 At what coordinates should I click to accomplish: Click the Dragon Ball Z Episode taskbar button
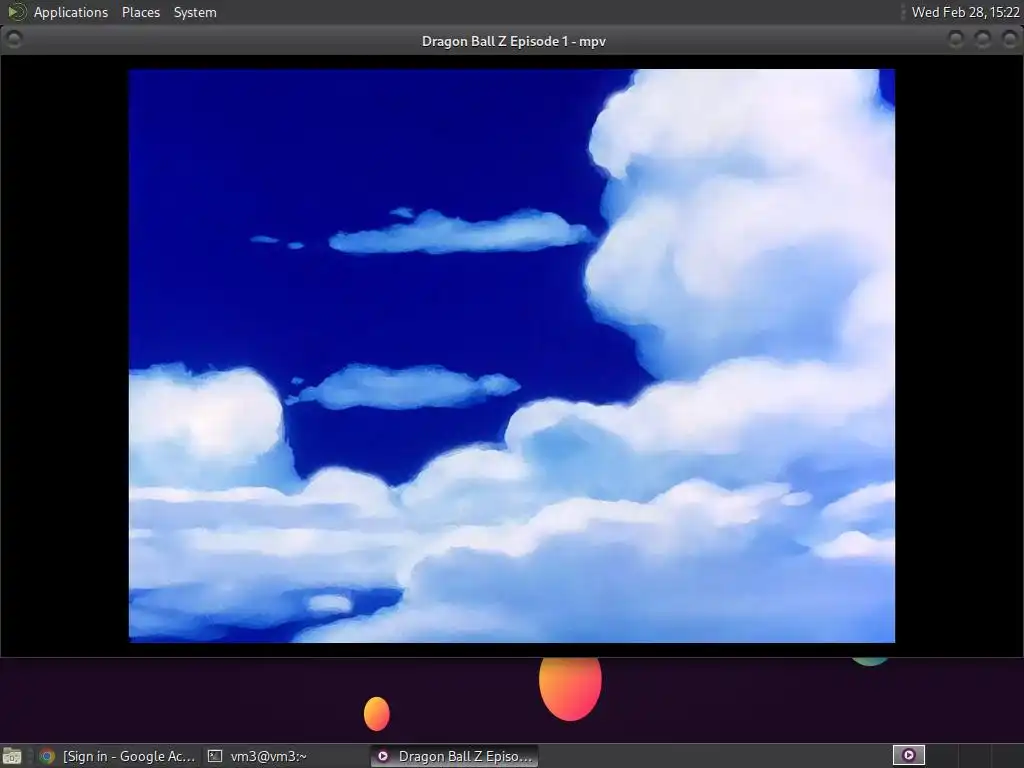[x=455, y=756]
